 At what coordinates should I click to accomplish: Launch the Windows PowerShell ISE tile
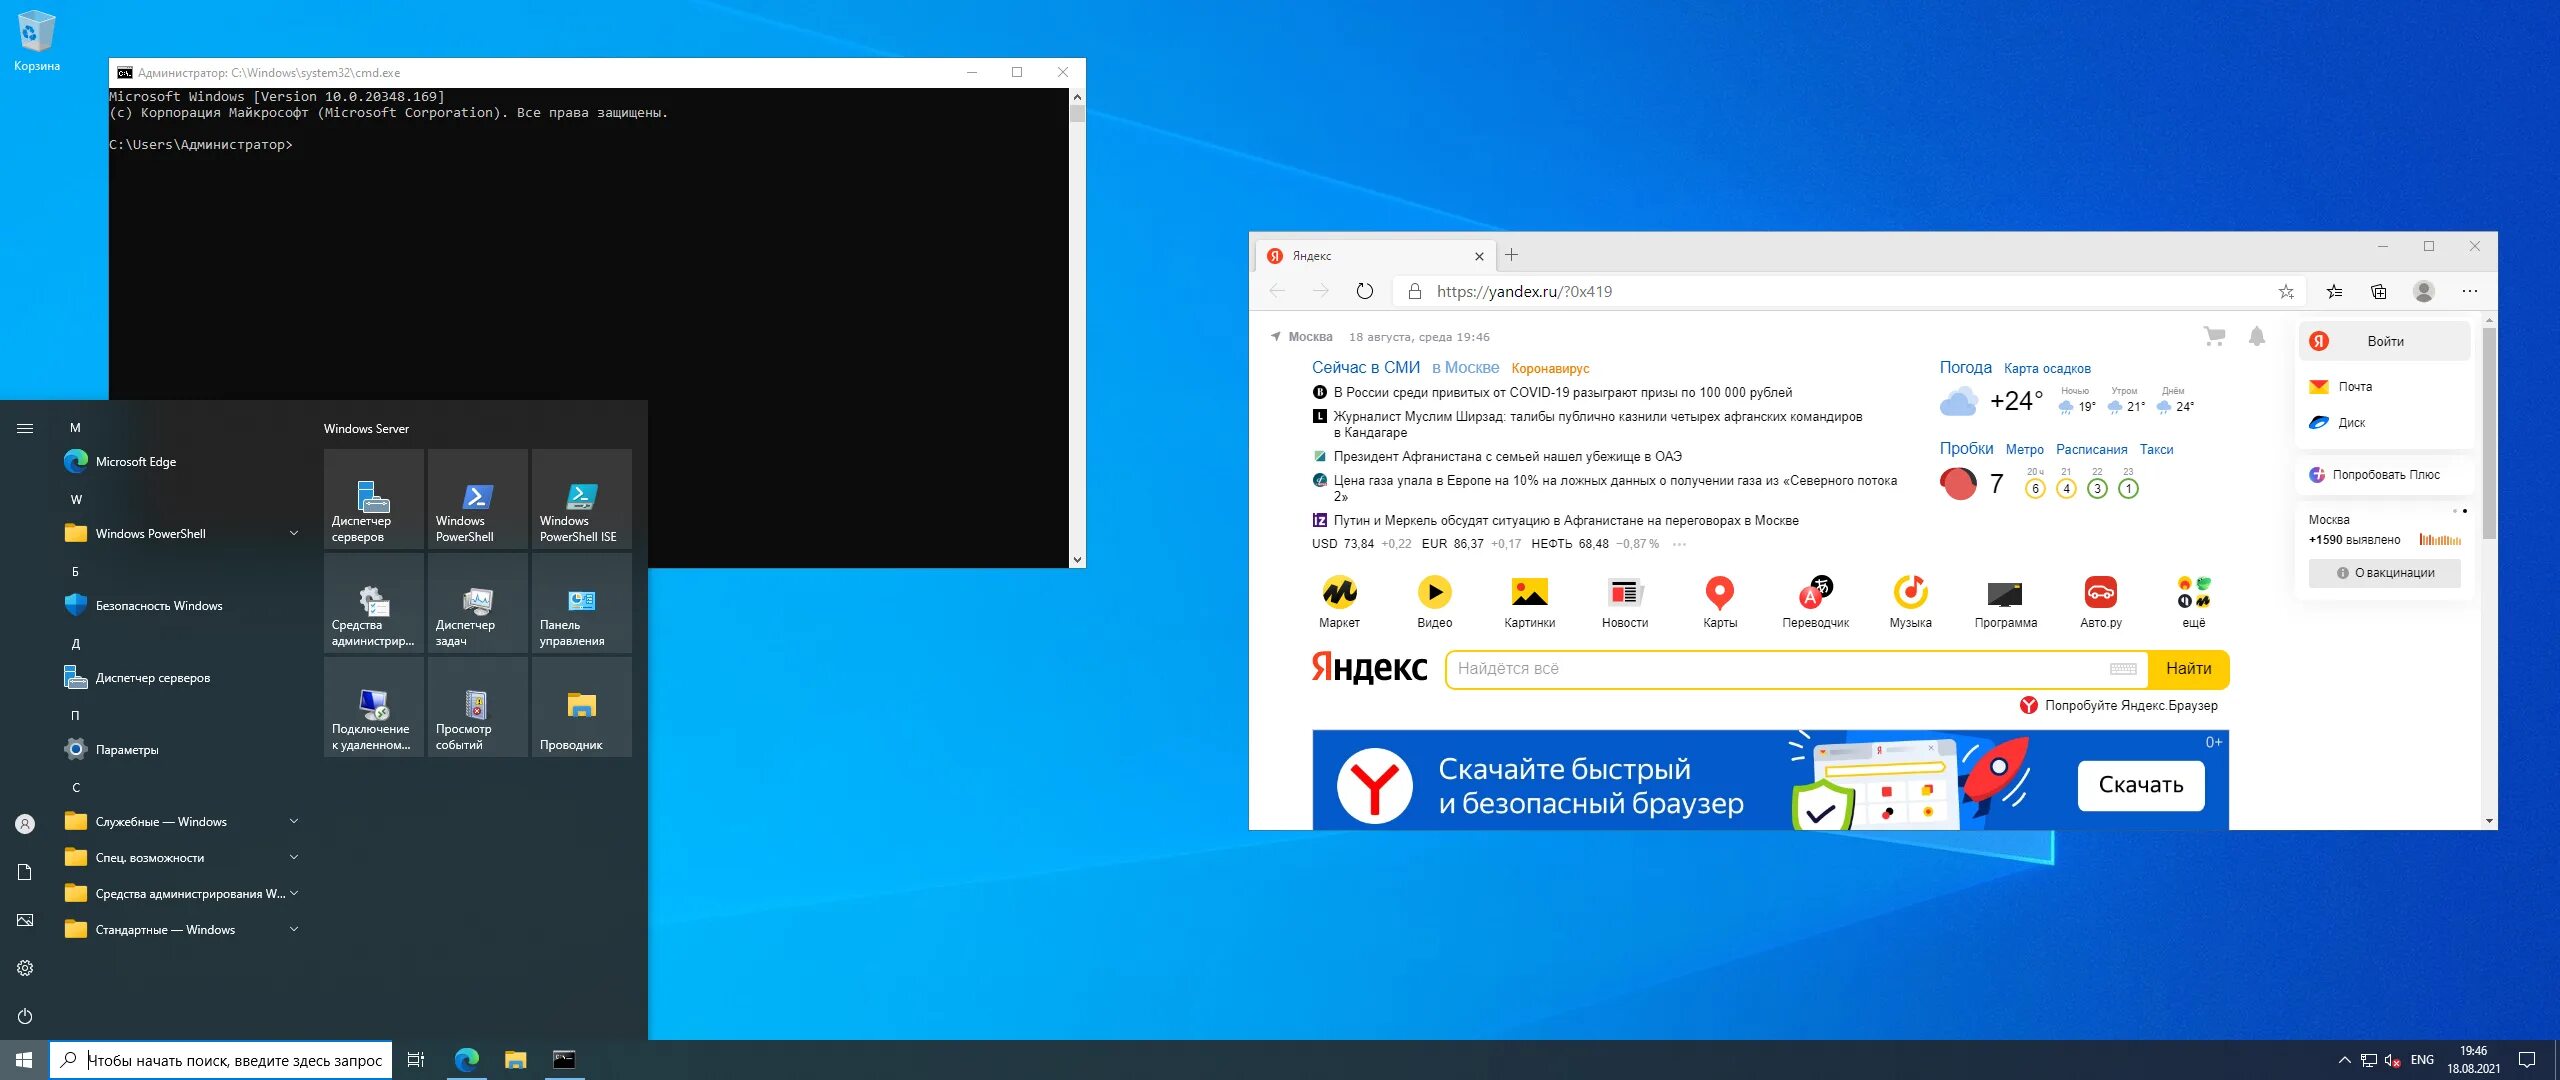point(581,499)
